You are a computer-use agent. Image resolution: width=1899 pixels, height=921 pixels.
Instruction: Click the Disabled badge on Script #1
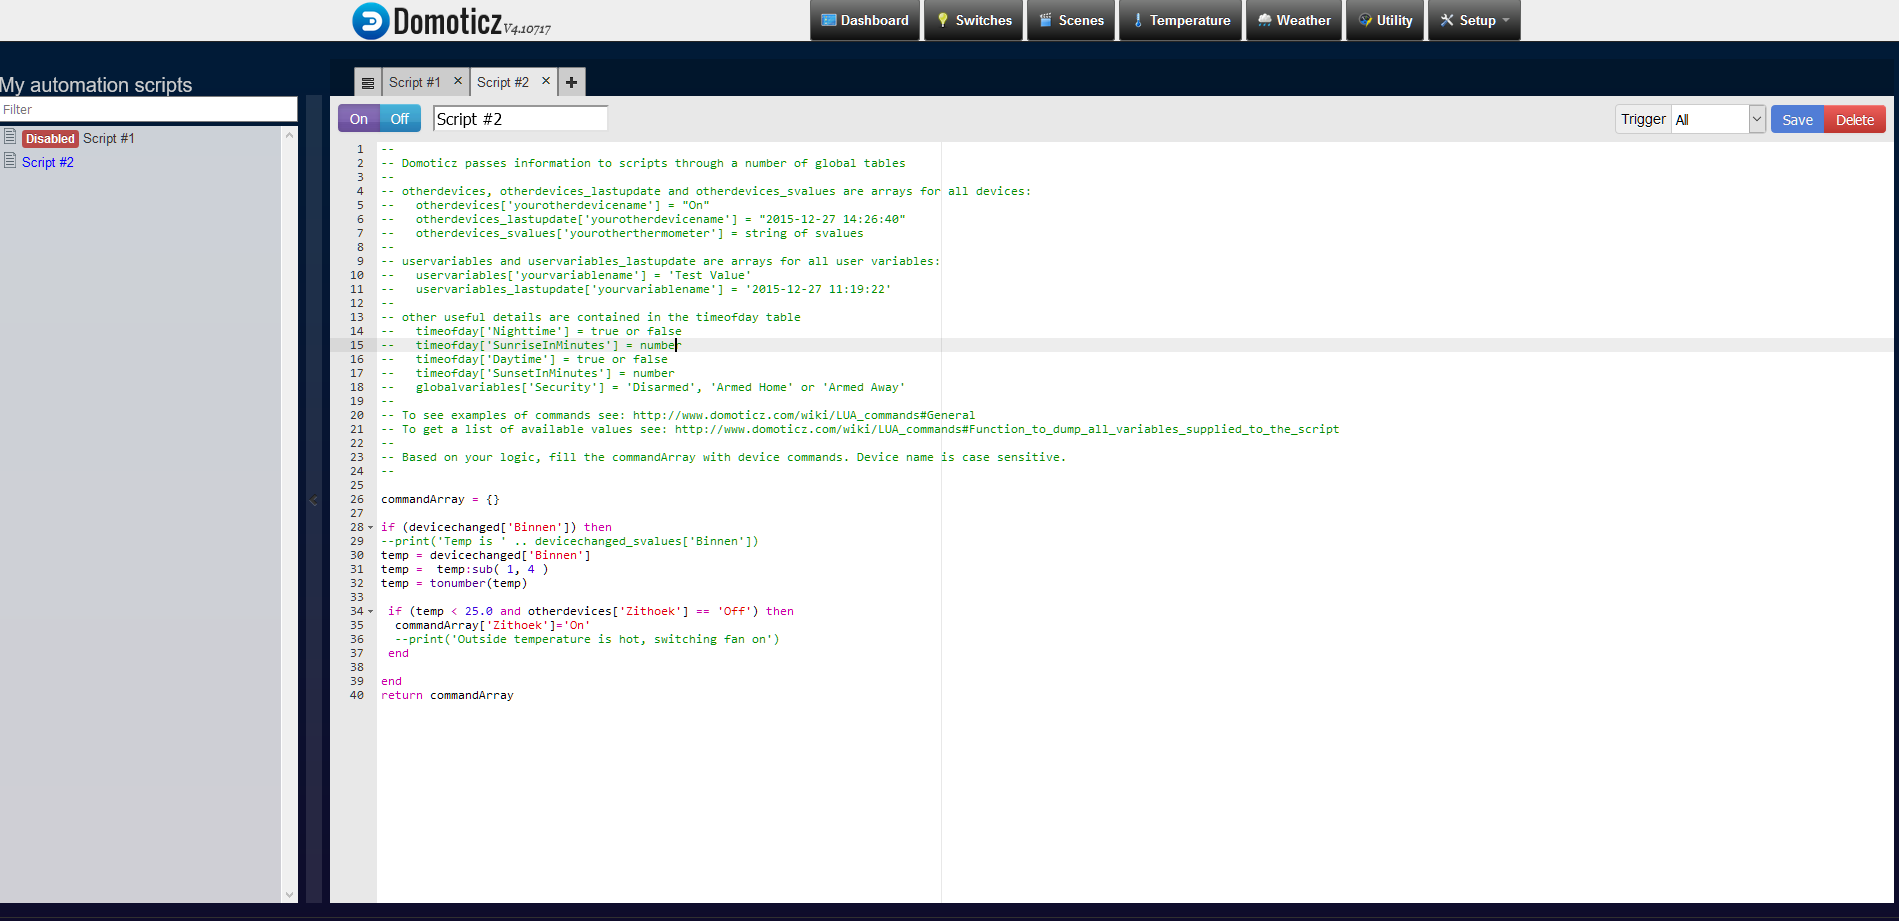pyautogui.click(x=50, y=139)
